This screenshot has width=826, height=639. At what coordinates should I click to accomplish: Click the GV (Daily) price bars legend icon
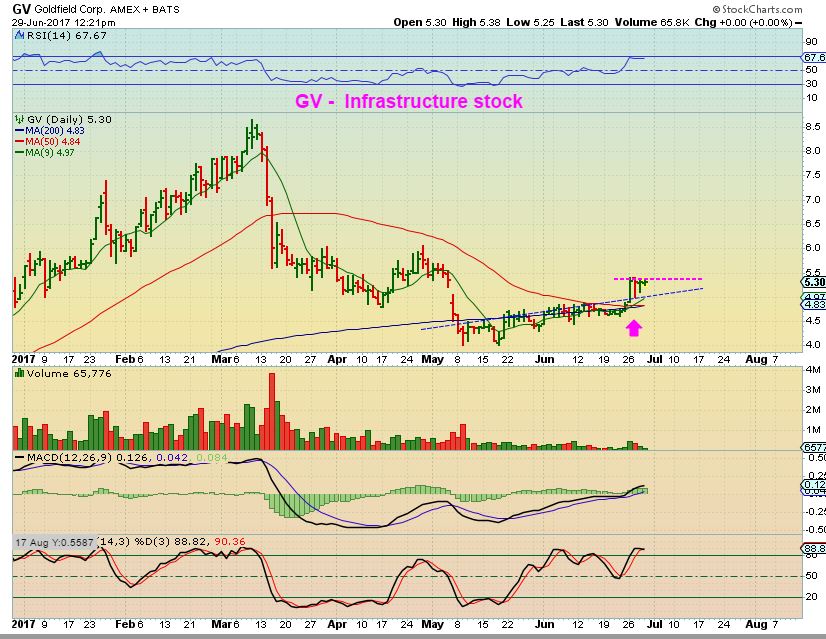click(x=19, y=120)
